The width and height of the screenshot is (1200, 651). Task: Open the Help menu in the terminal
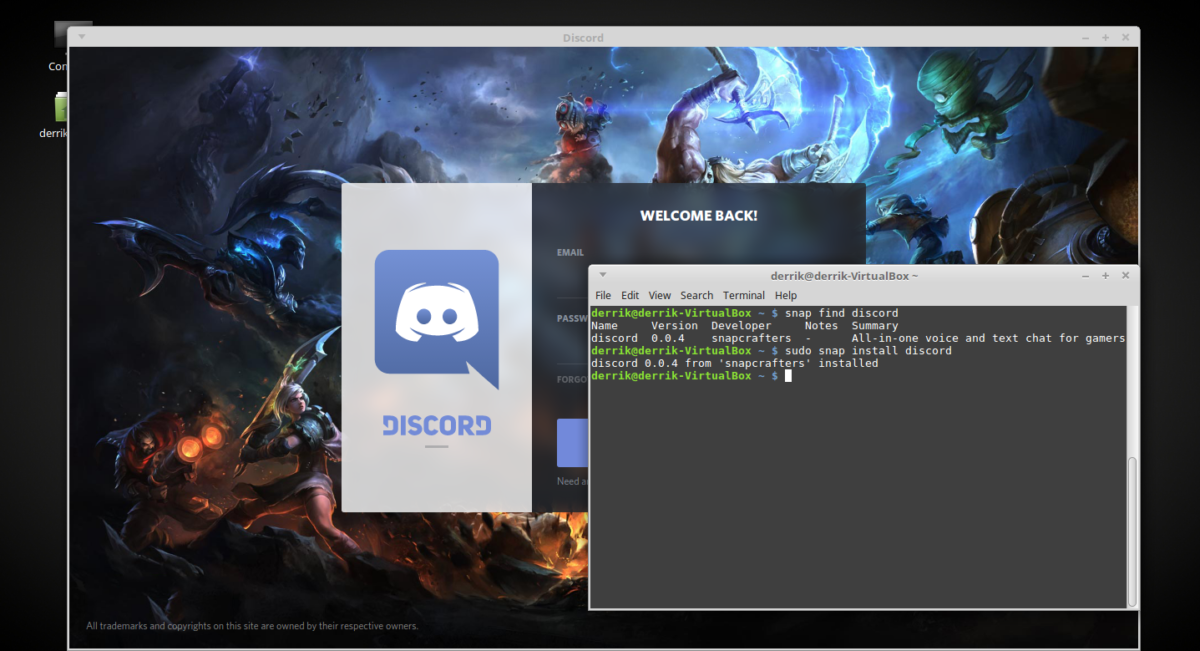pyautogui.click(x=785, y=295)
